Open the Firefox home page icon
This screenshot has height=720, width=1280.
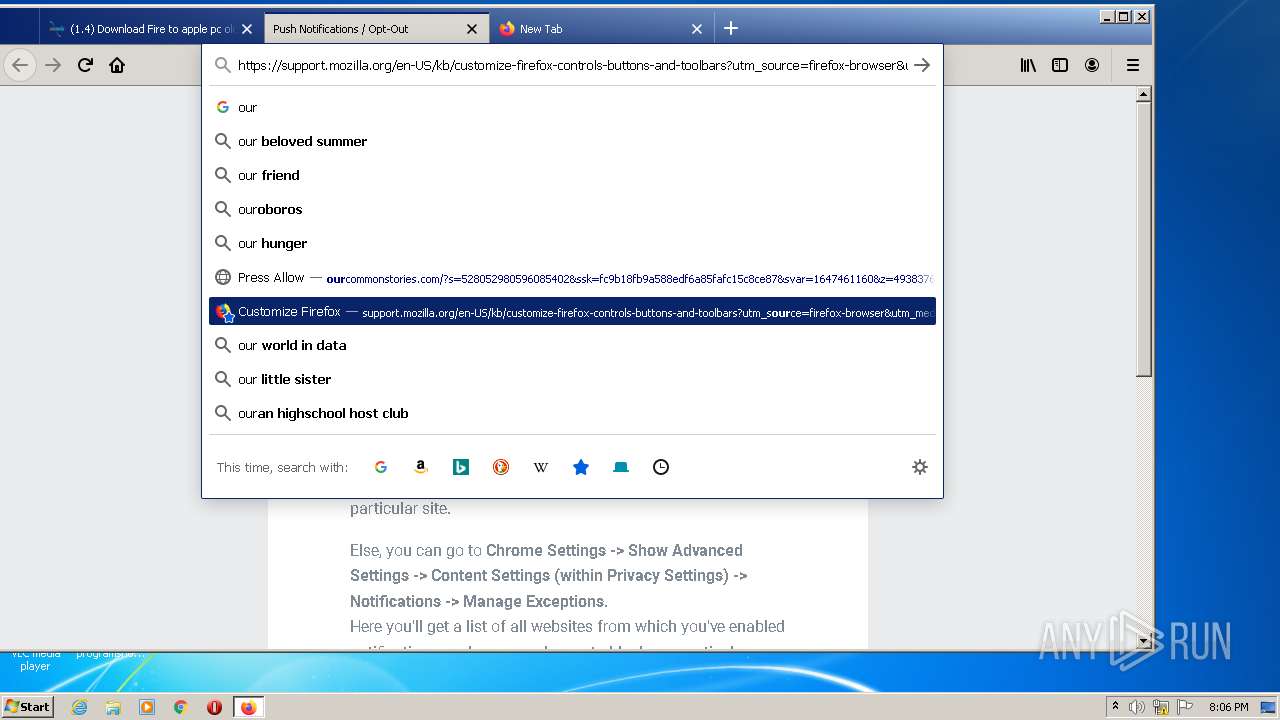click(117, 65)
